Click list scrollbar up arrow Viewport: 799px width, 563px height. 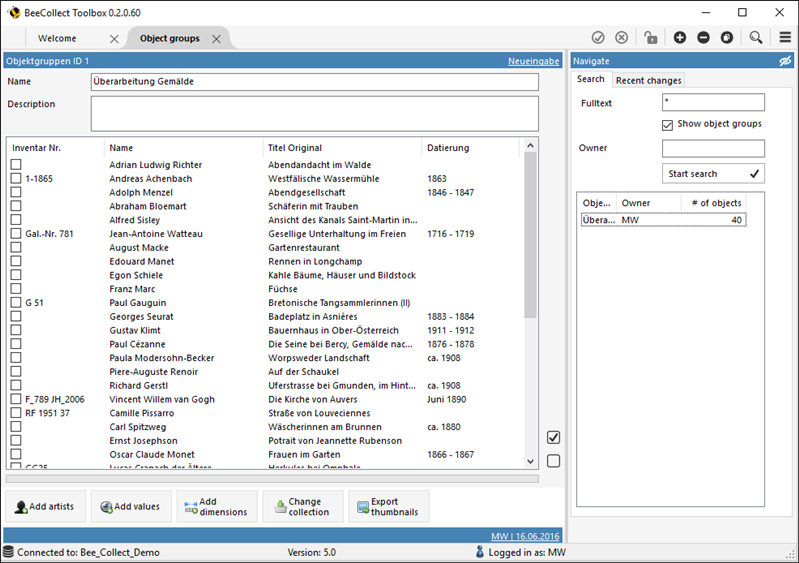(x=530, y=146)
